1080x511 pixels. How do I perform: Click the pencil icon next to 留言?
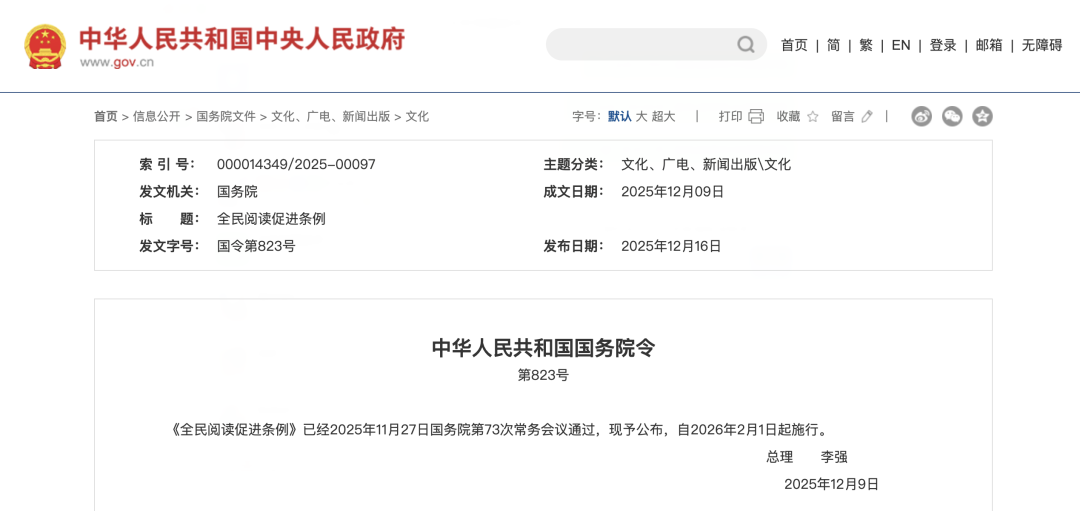867,116
